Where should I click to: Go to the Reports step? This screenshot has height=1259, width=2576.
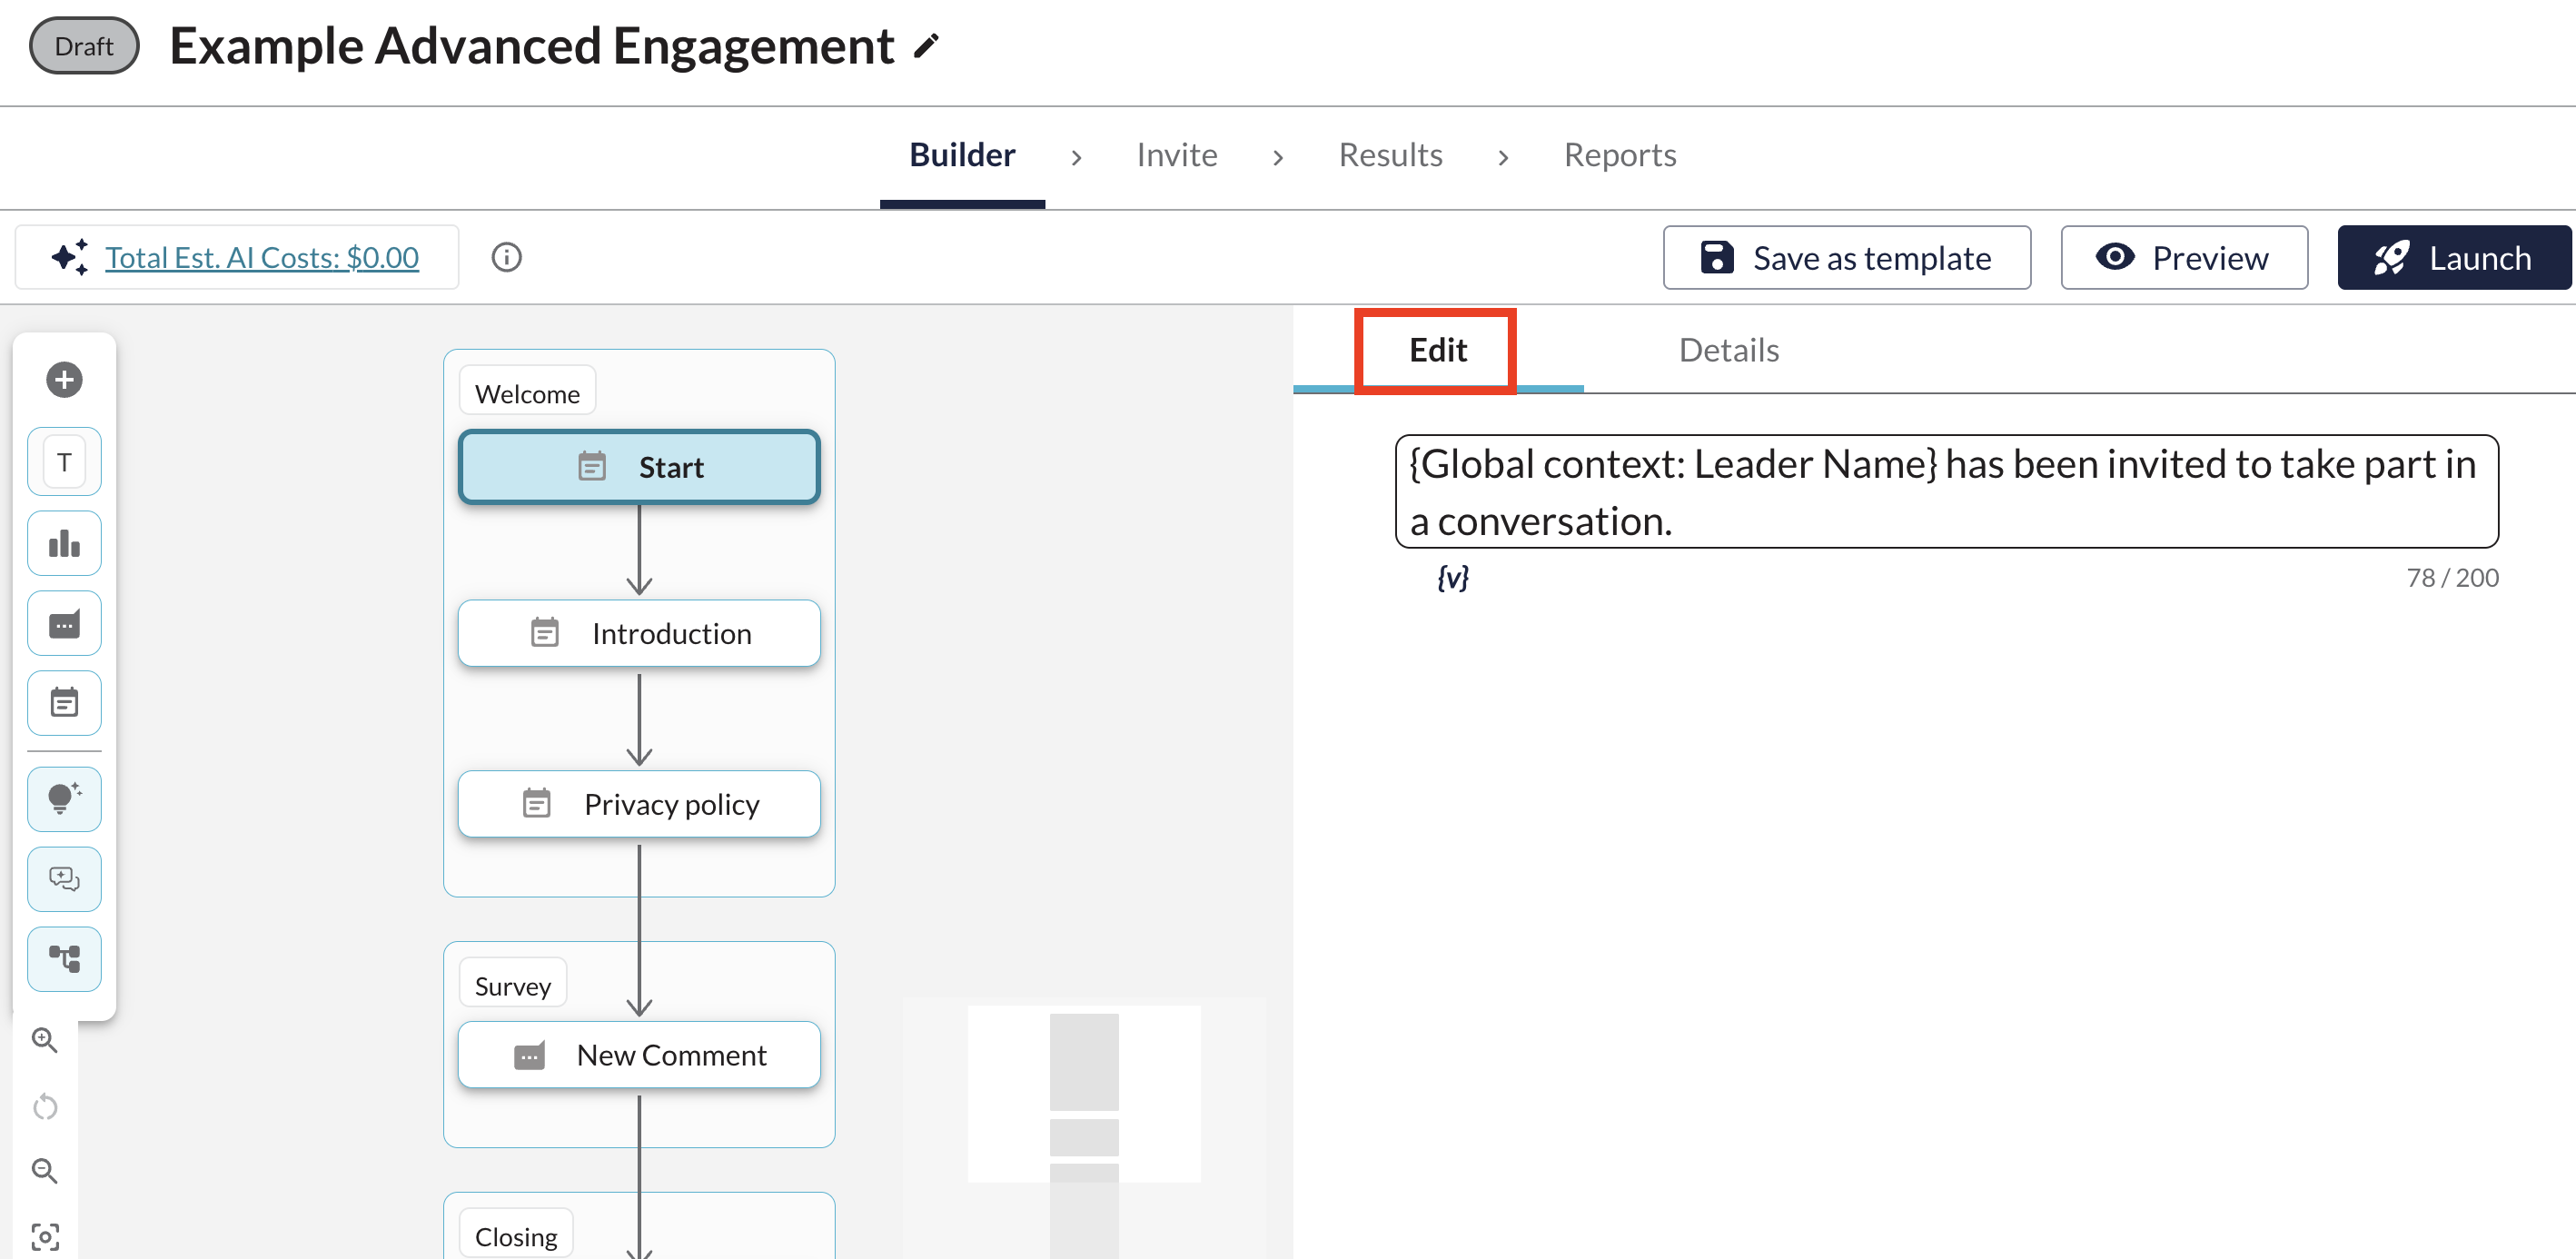point(1620,156)
